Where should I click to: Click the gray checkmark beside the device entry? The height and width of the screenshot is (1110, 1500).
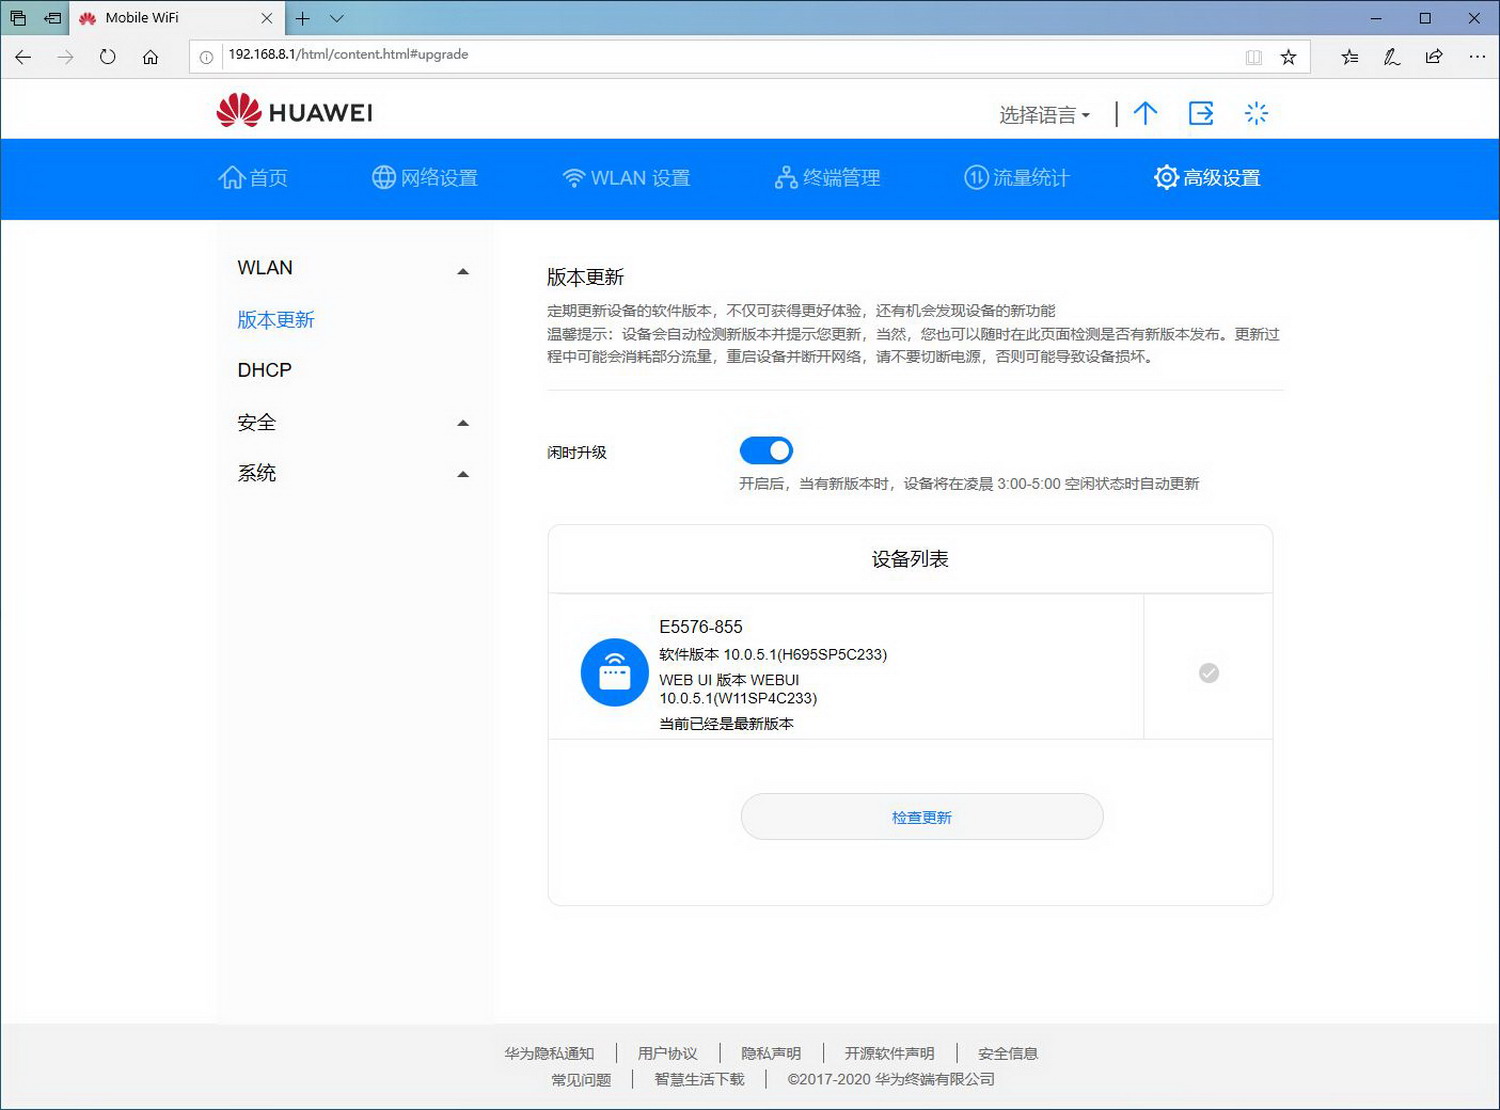click(1208, 673)
